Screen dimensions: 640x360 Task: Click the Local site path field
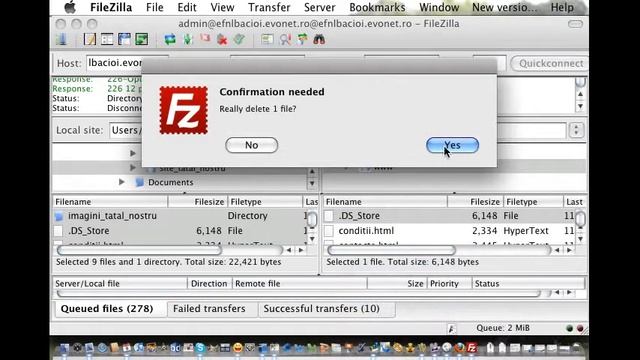(x=126, y=130)
